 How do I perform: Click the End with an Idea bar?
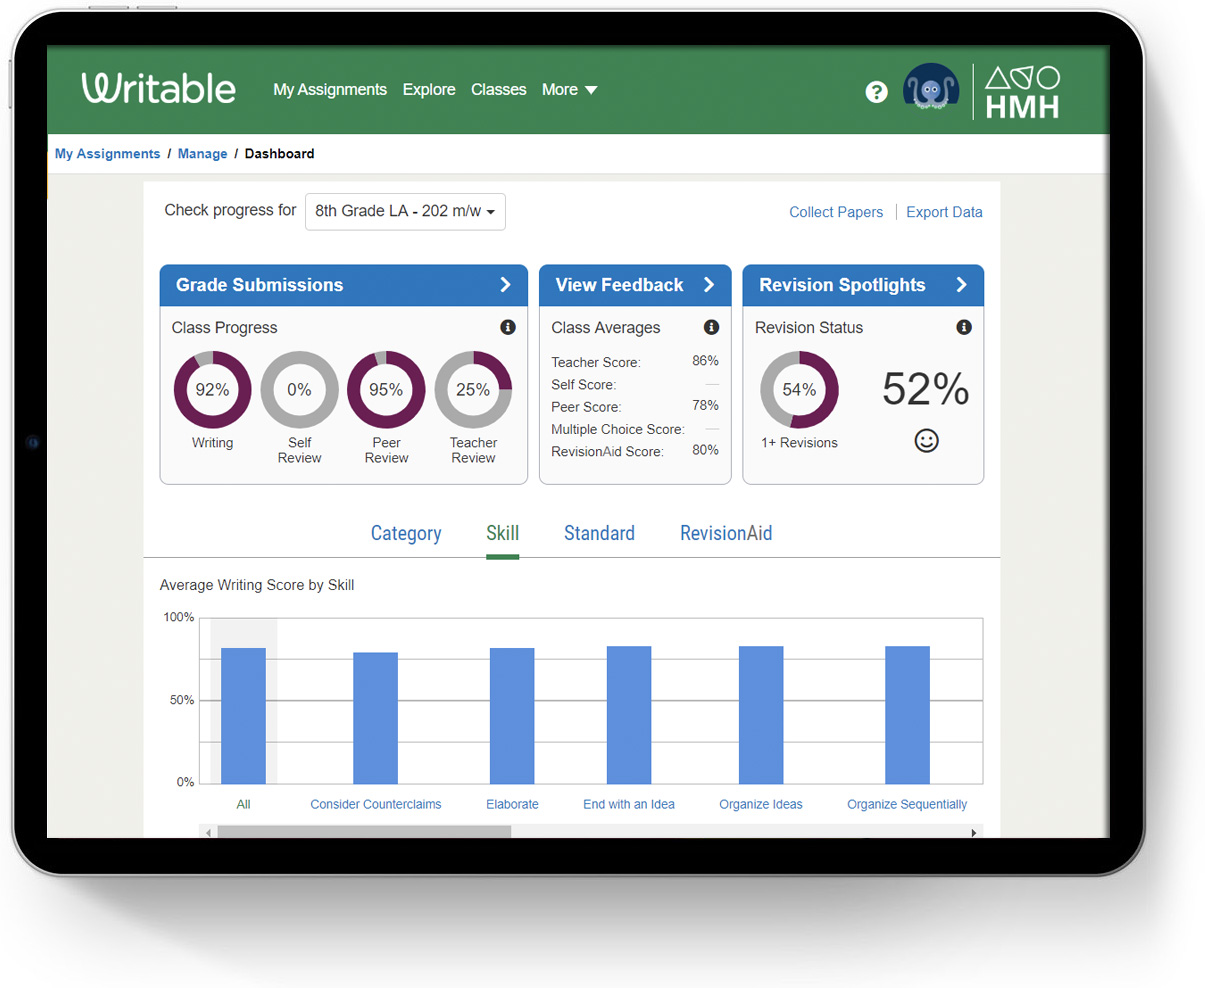(x=629, y=715)
